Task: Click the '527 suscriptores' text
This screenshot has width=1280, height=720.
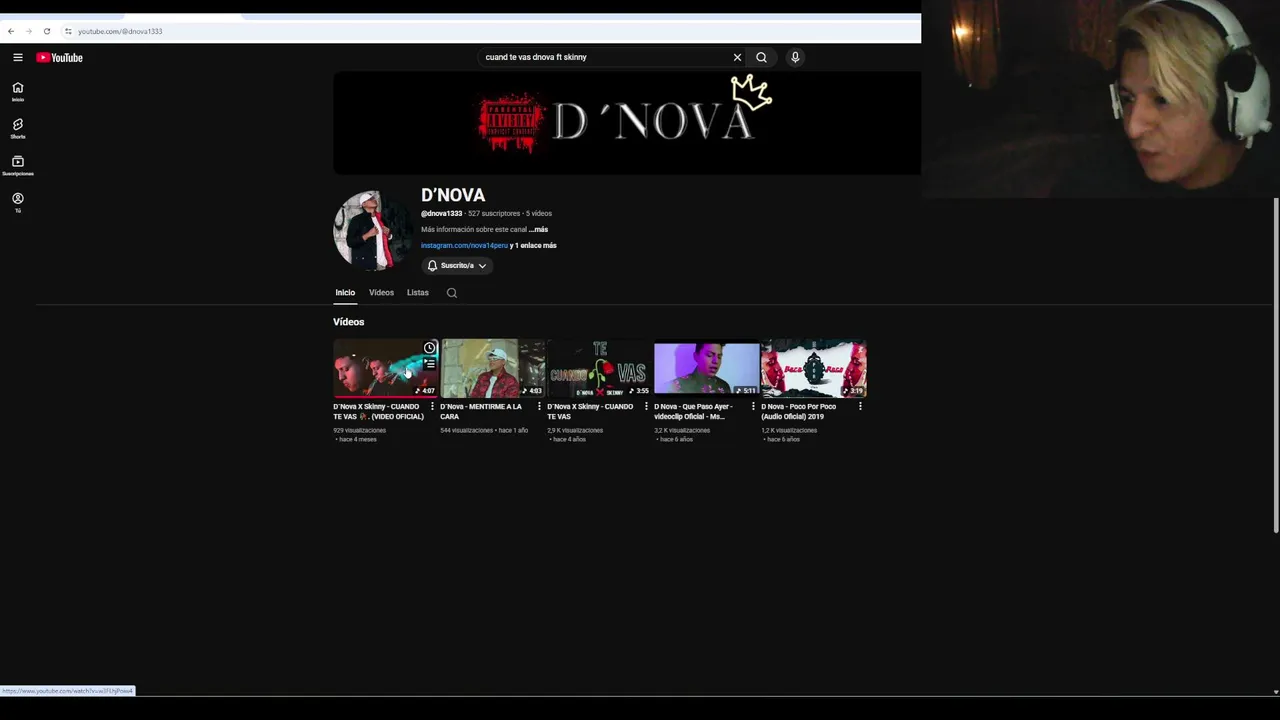Action: coord(494,213)
